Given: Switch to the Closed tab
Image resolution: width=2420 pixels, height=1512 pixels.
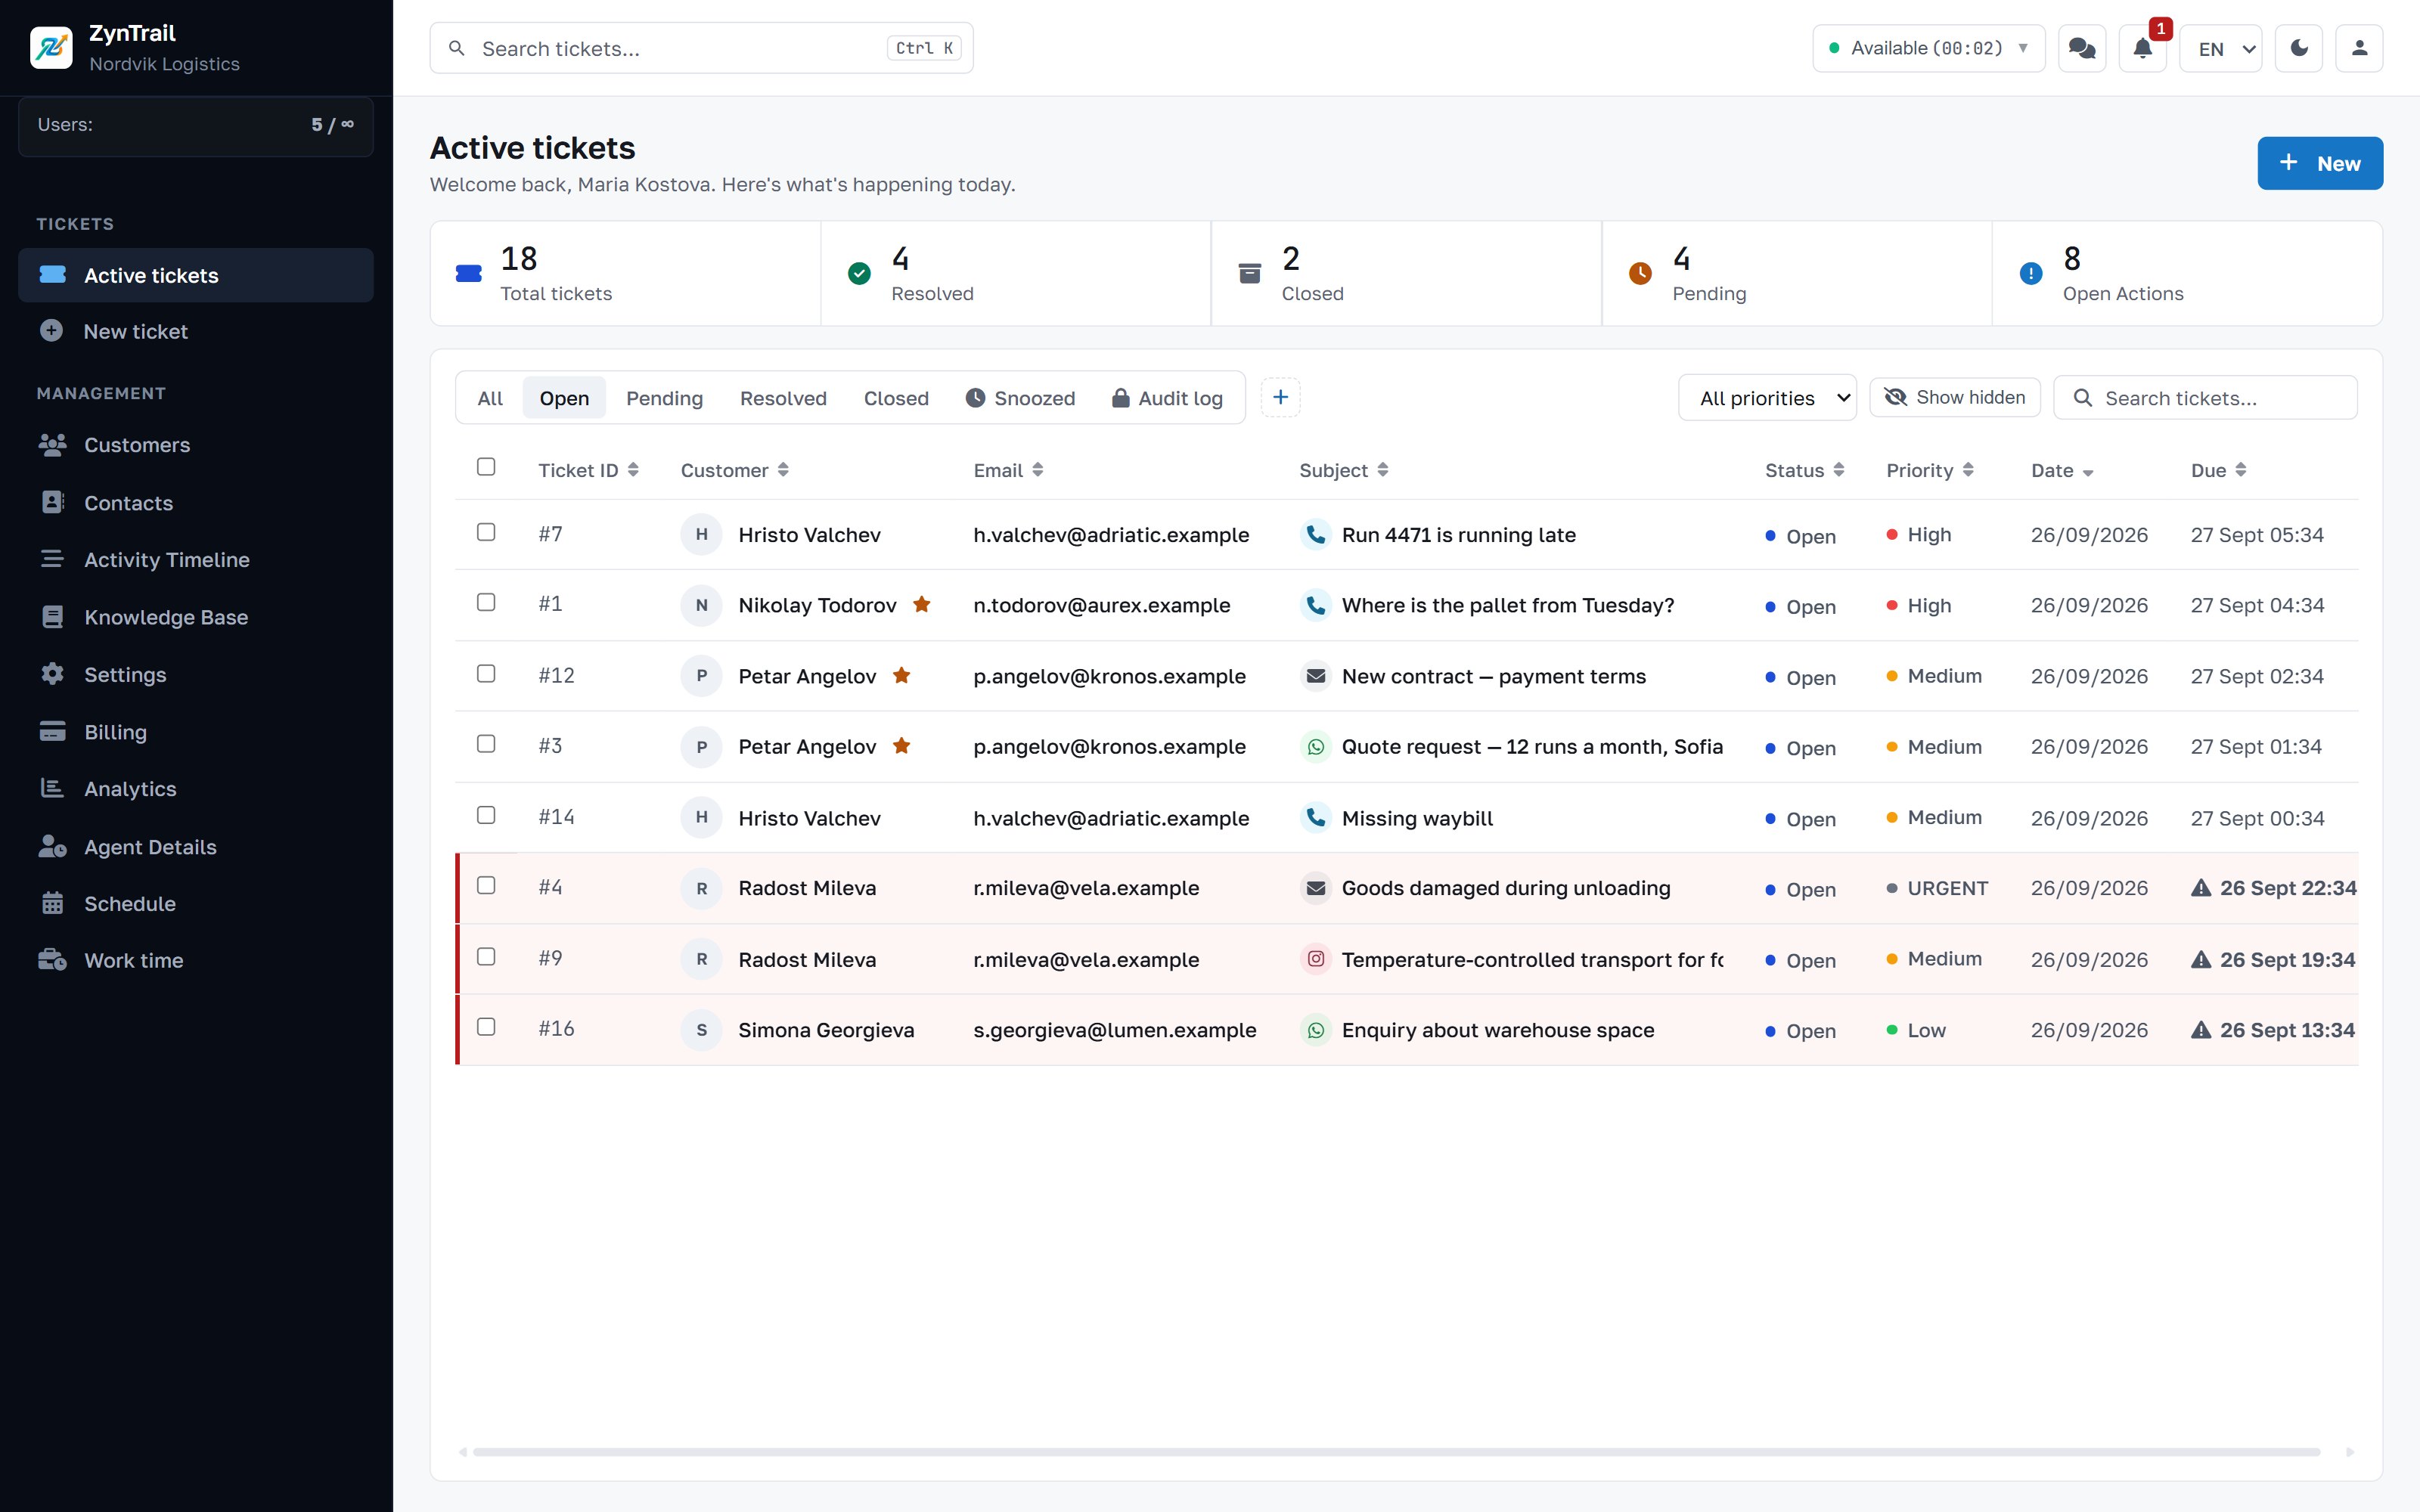Looking at the screenshot, I should 896,398.
